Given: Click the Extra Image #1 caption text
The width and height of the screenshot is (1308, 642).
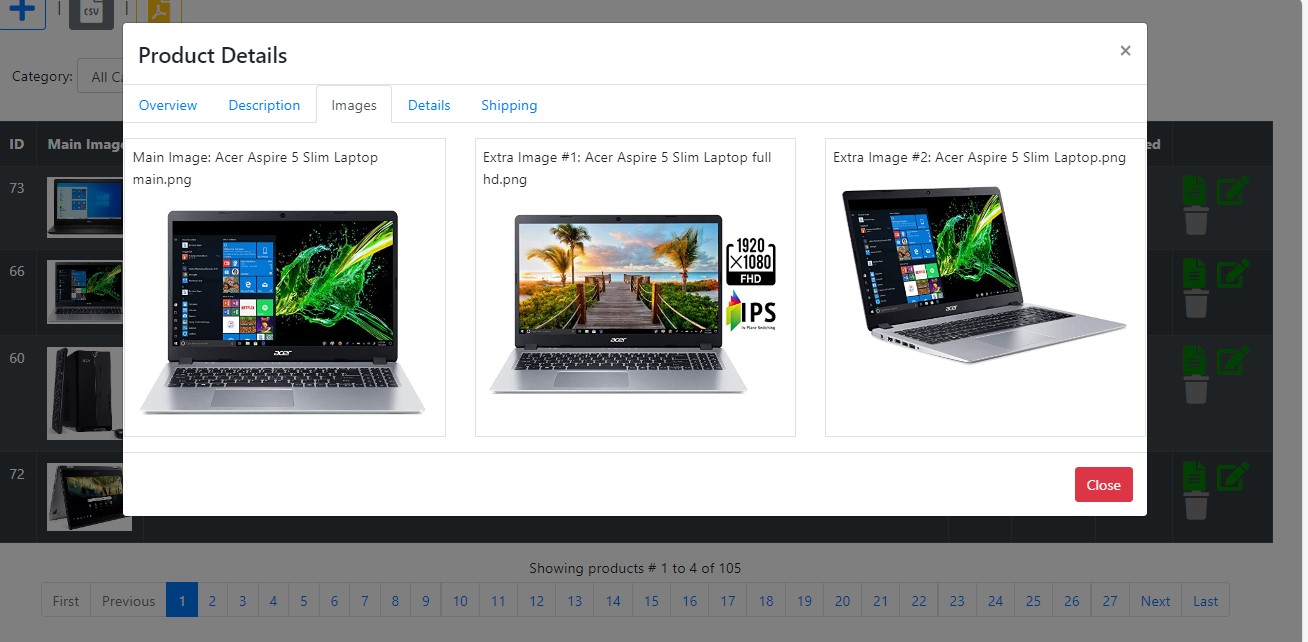Looking at the screenshot, I should point(627,168).
